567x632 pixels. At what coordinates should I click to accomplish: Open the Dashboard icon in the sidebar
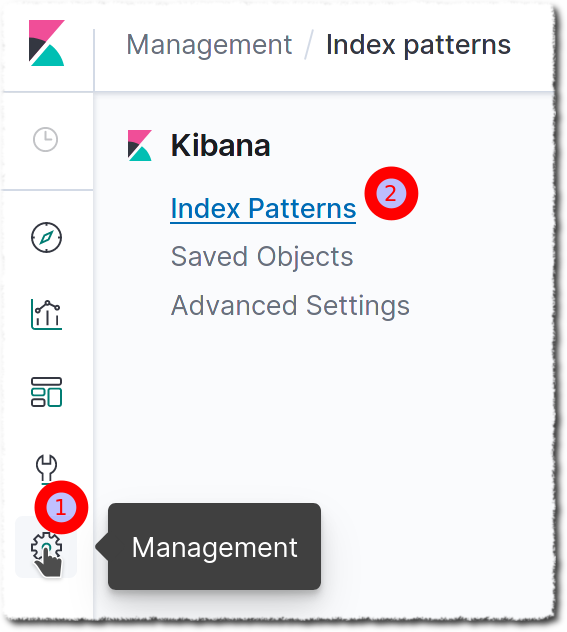[46, 392]
